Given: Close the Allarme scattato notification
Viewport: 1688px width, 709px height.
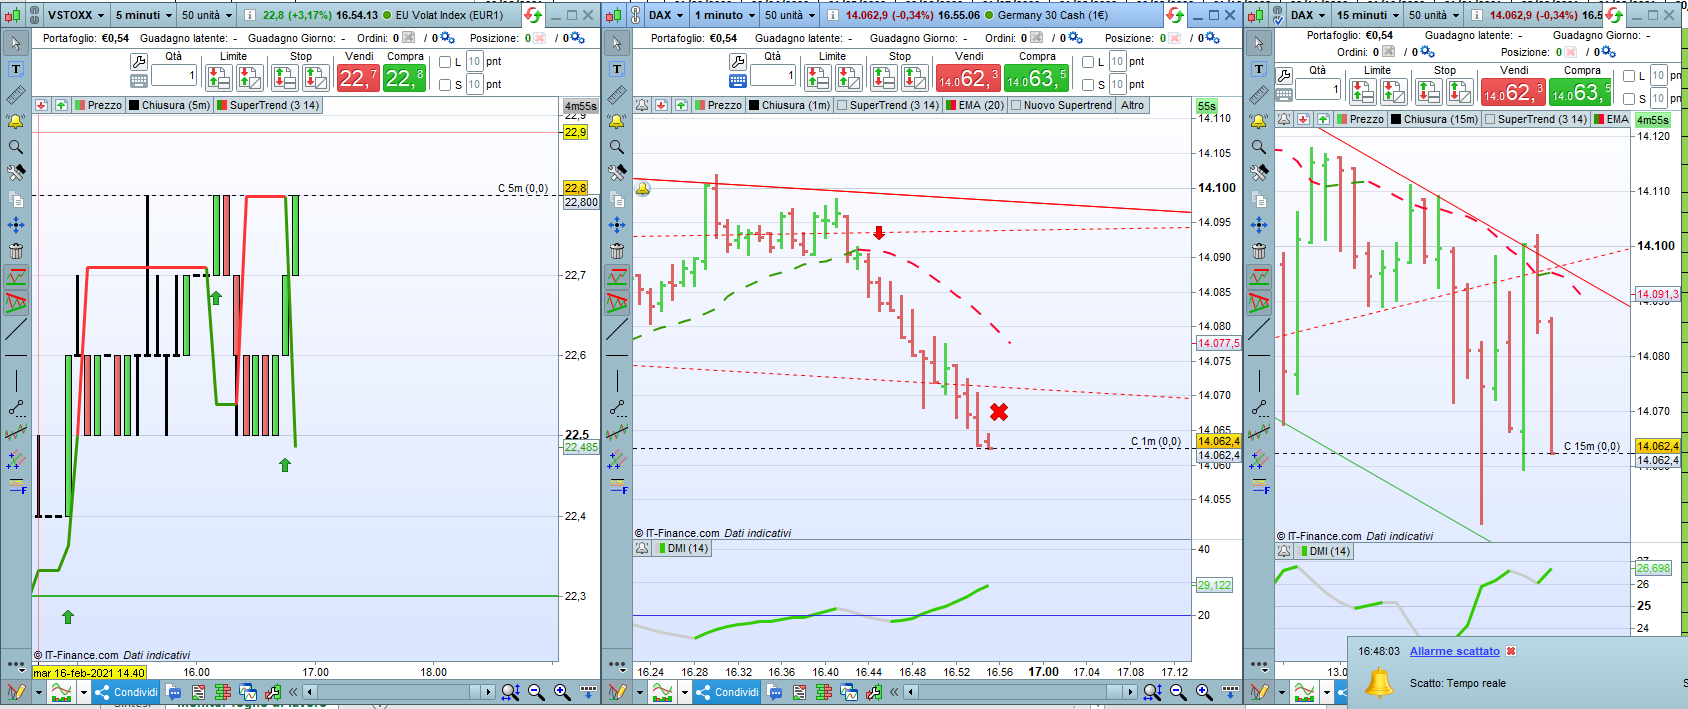Looking at the screenshot, I should pyautogui.click(x=1511, y=651).
